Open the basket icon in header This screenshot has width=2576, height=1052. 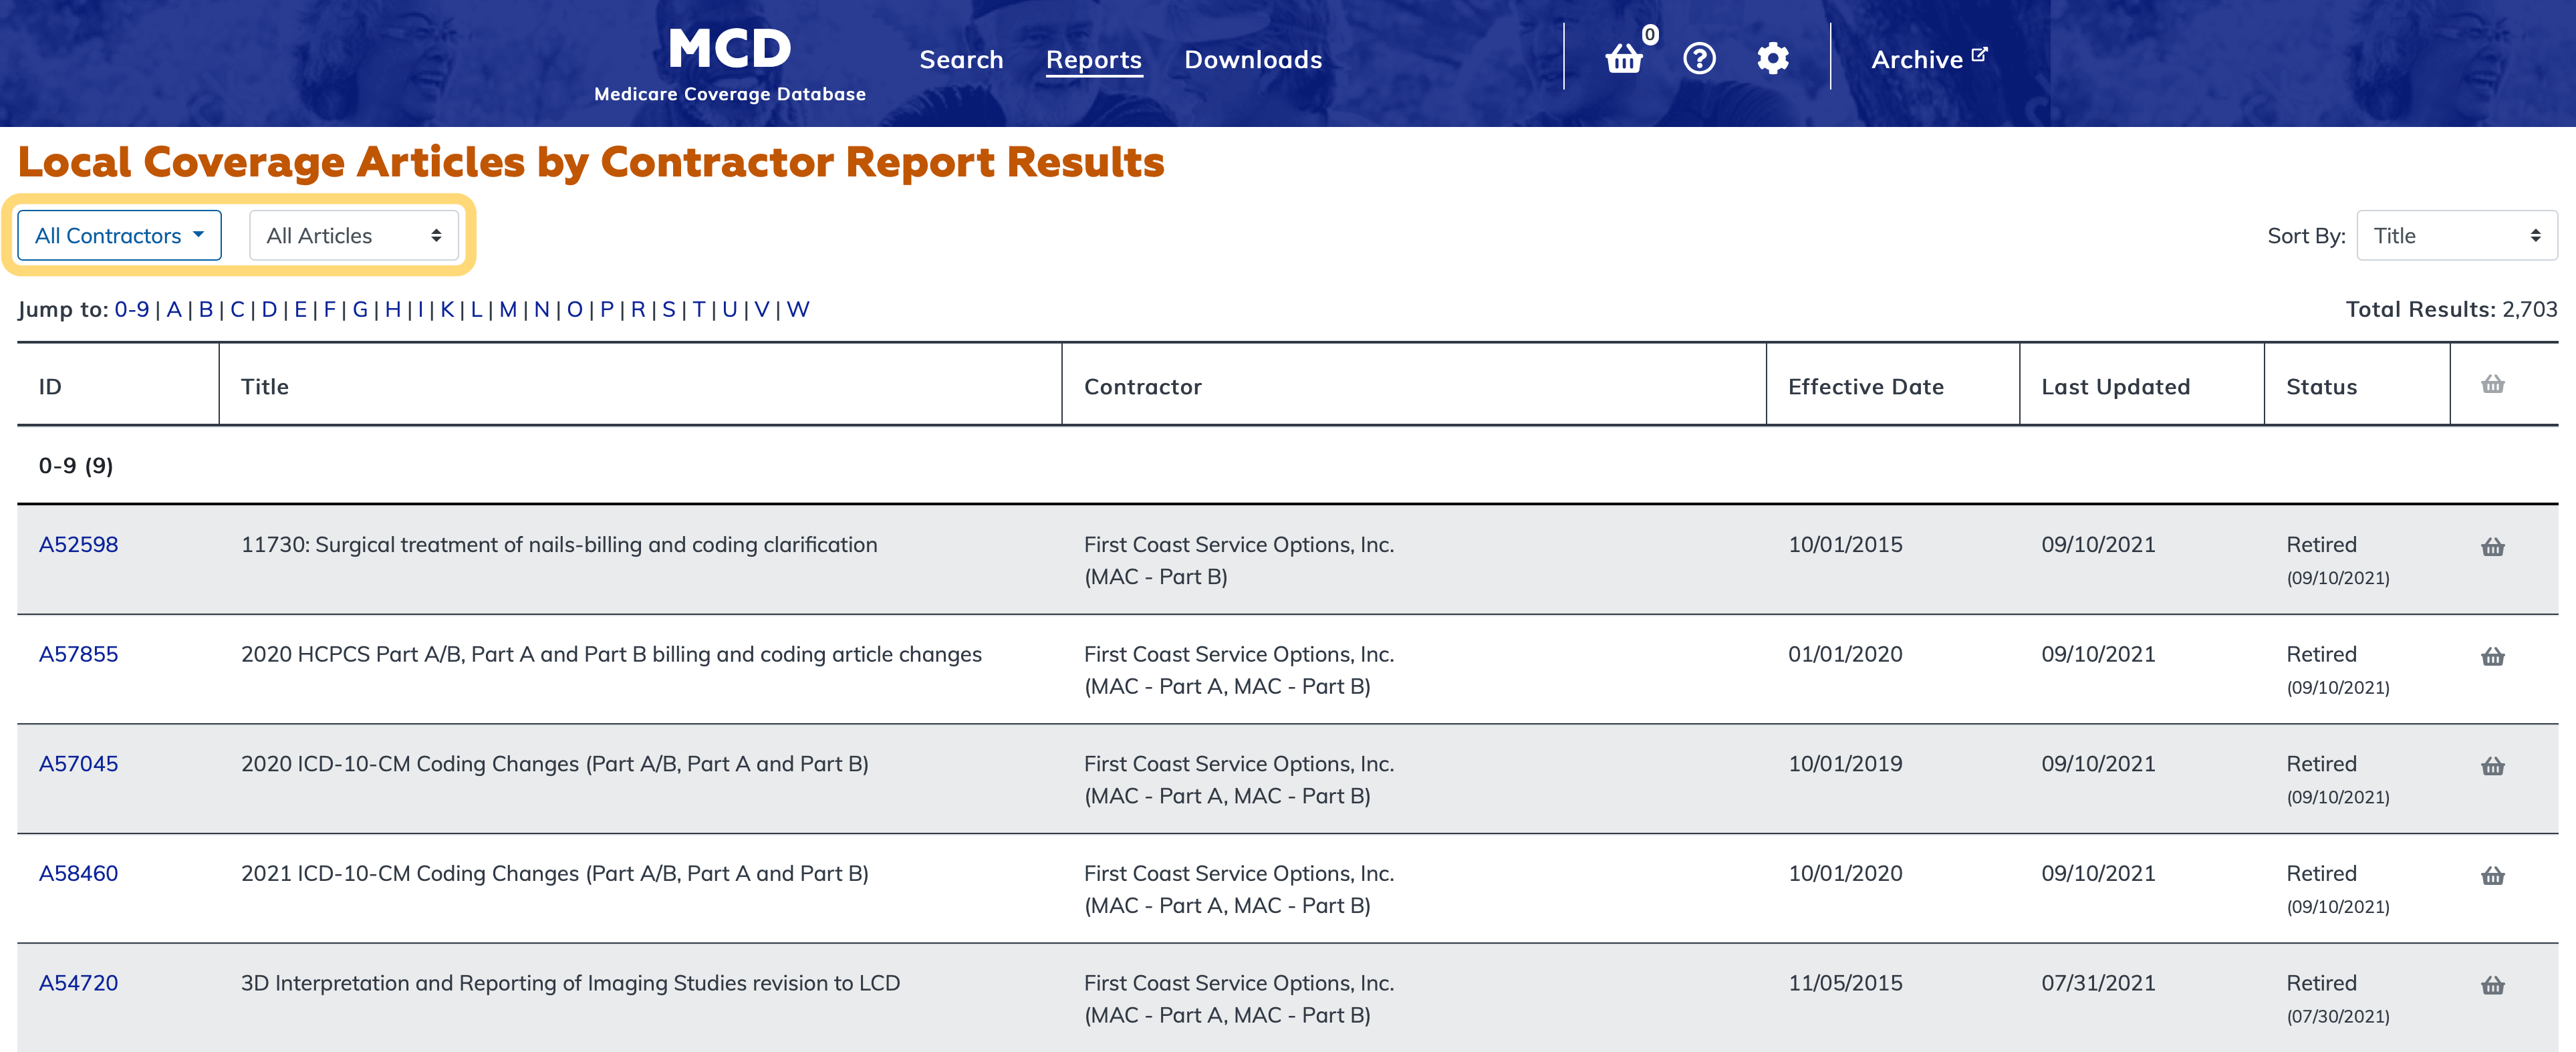1623,59
